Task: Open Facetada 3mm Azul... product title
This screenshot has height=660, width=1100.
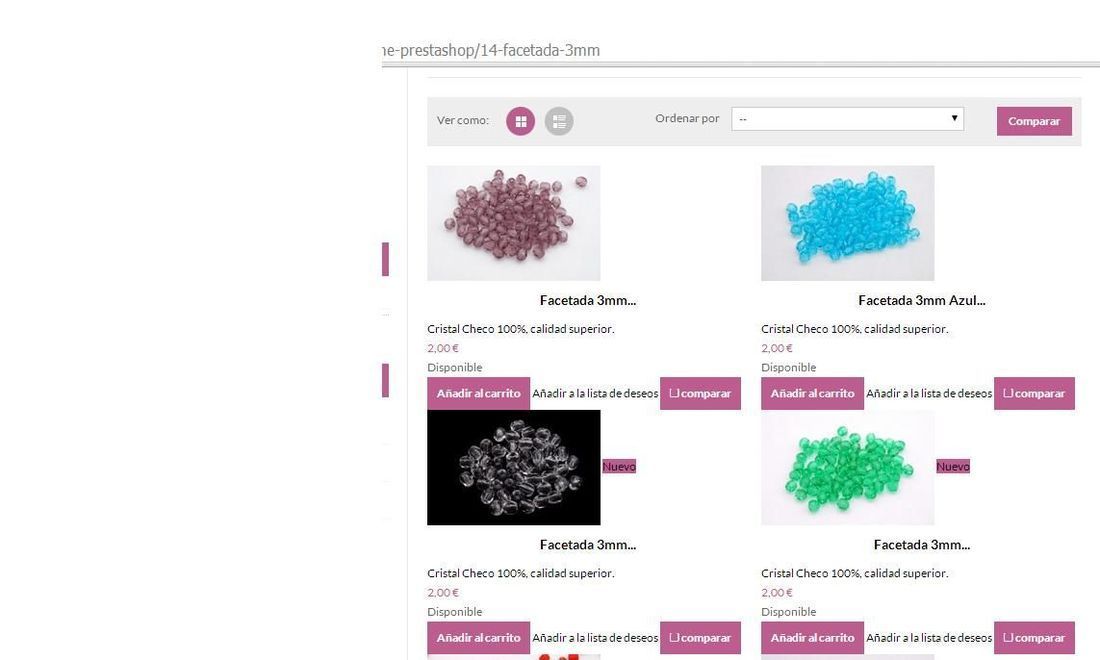Action: tap(921, 300)
